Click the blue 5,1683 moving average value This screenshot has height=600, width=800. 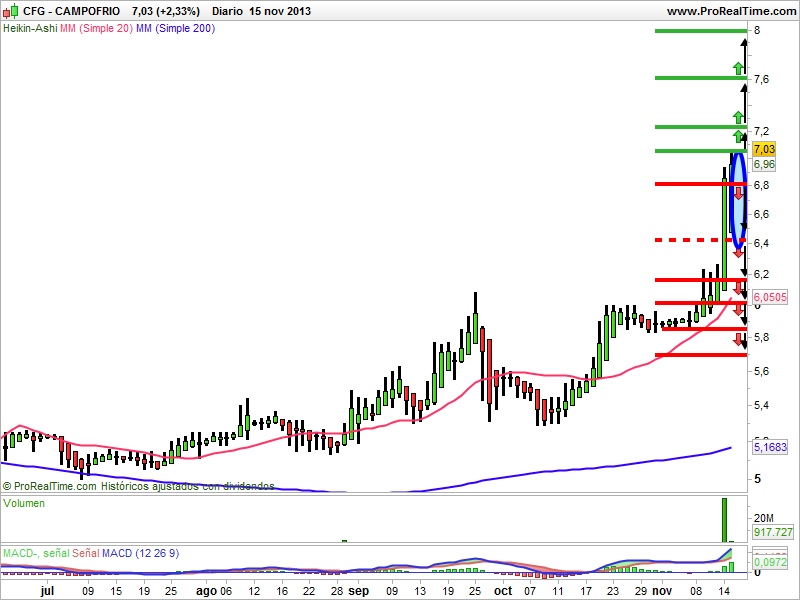(x=770, y=447)
